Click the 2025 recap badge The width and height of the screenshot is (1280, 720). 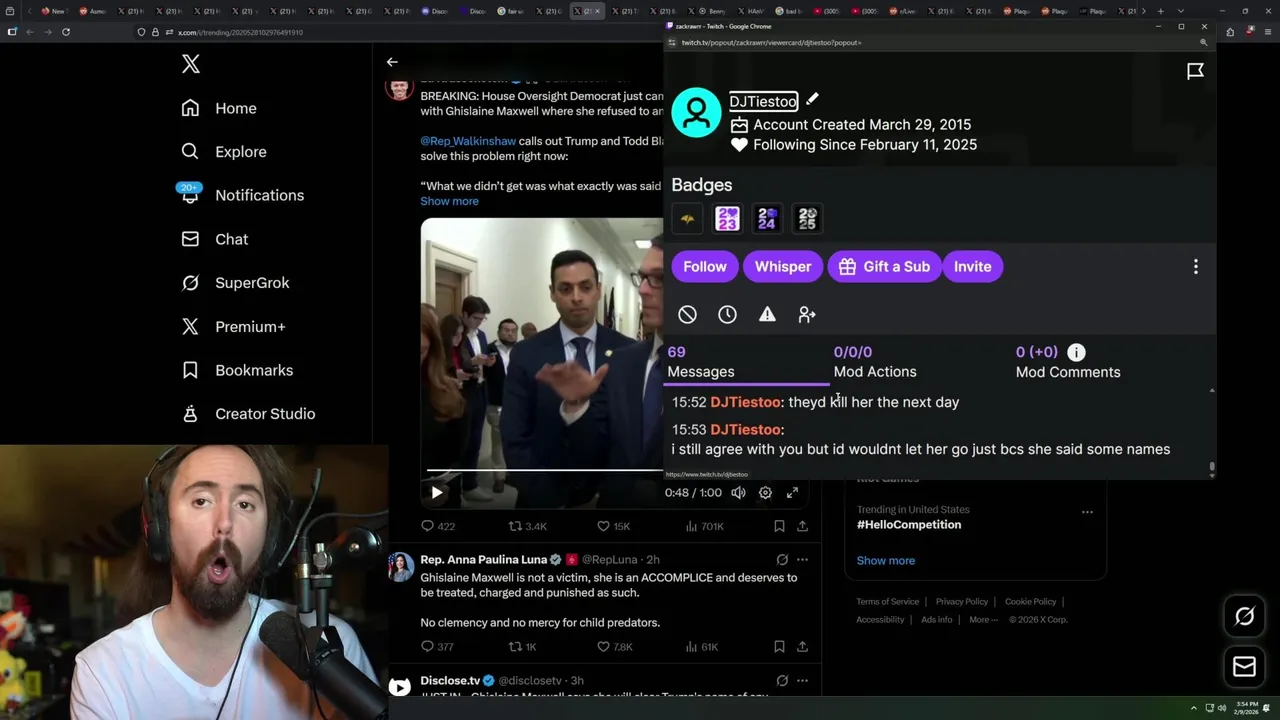point(808,218)
